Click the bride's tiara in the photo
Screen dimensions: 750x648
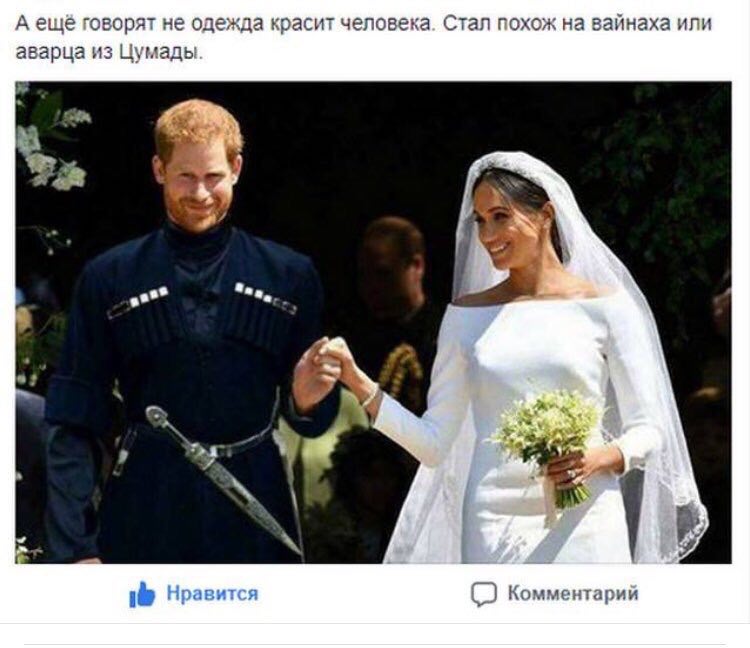[x=509, y=166]
